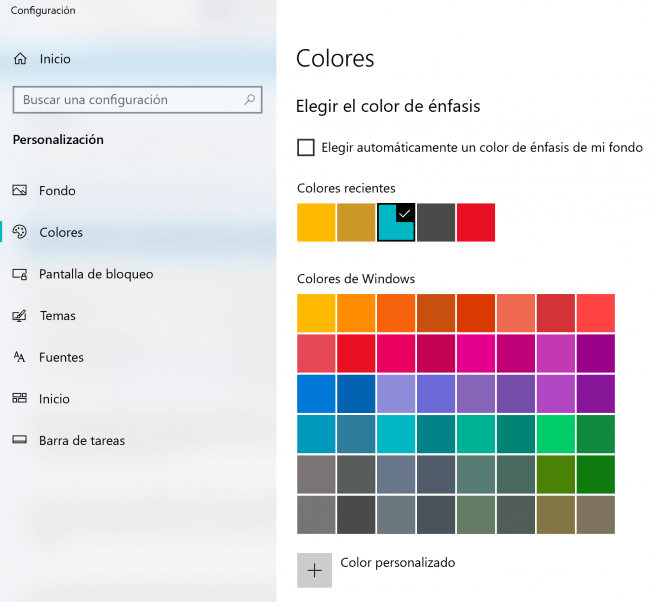
Task: Open the Temas section
Action: (58, 316)
